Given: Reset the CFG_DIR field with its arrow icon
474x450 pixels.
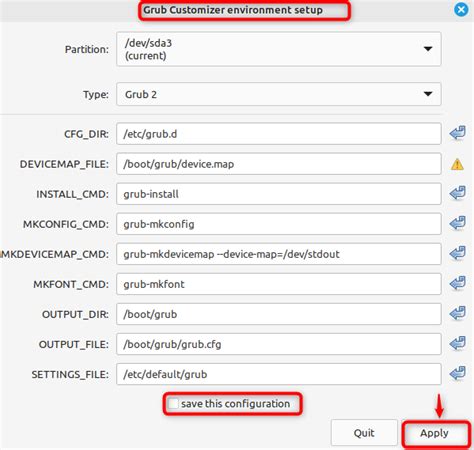Looking at the screenshot, I should coord(457,134).
